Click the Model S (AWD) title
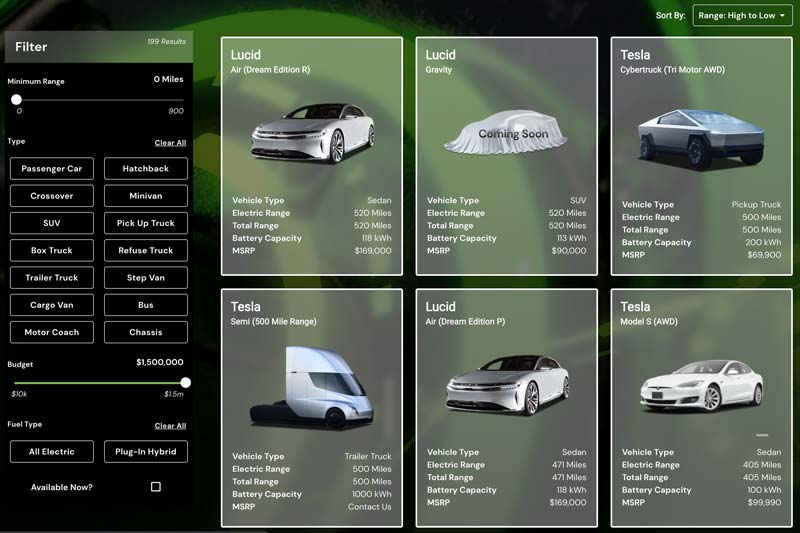This screenshot has width=800, height=533. [648, 322]
